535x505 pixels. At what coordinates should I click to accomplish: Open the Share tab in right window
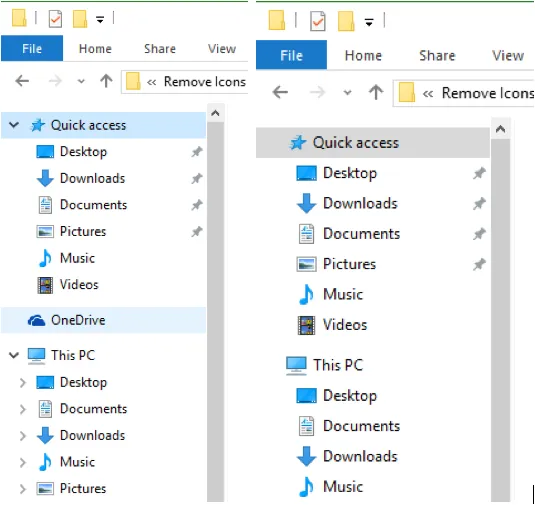(x=437, y=55)
